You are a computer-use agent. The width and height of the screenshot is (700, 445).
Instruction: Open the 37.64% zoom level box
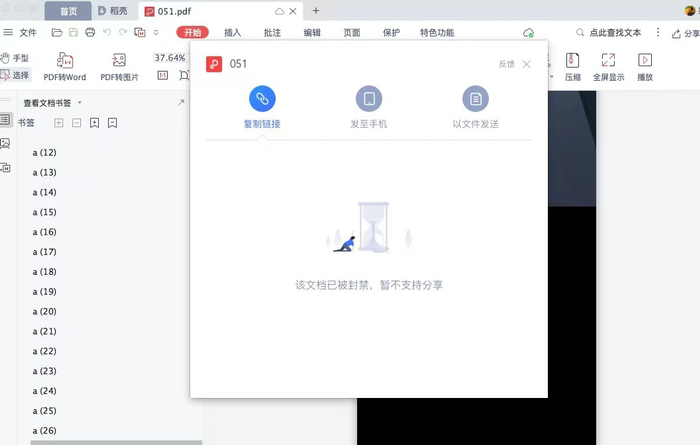click(170, 58)
